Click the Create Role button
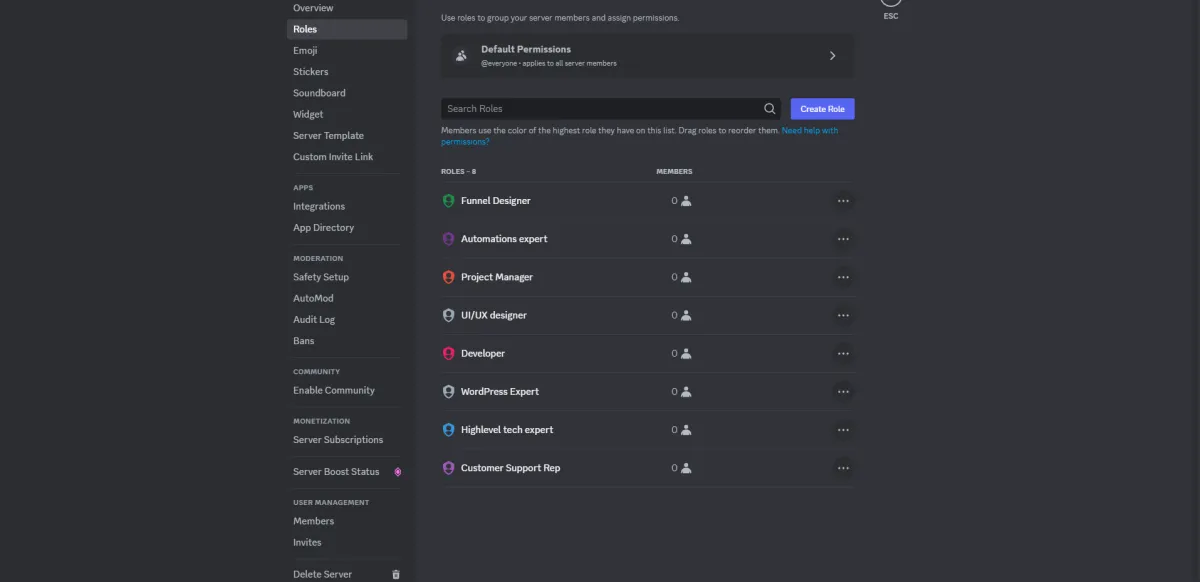 click(822, 109)
